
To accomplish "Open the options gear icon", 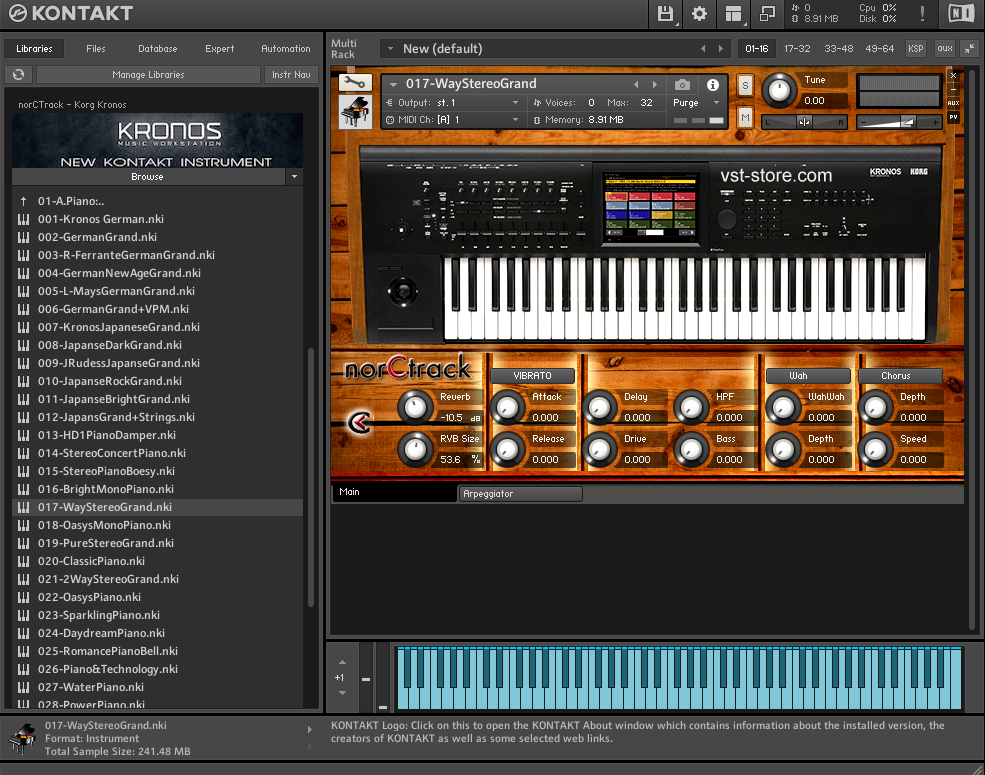I will click(x=699, y=14).
